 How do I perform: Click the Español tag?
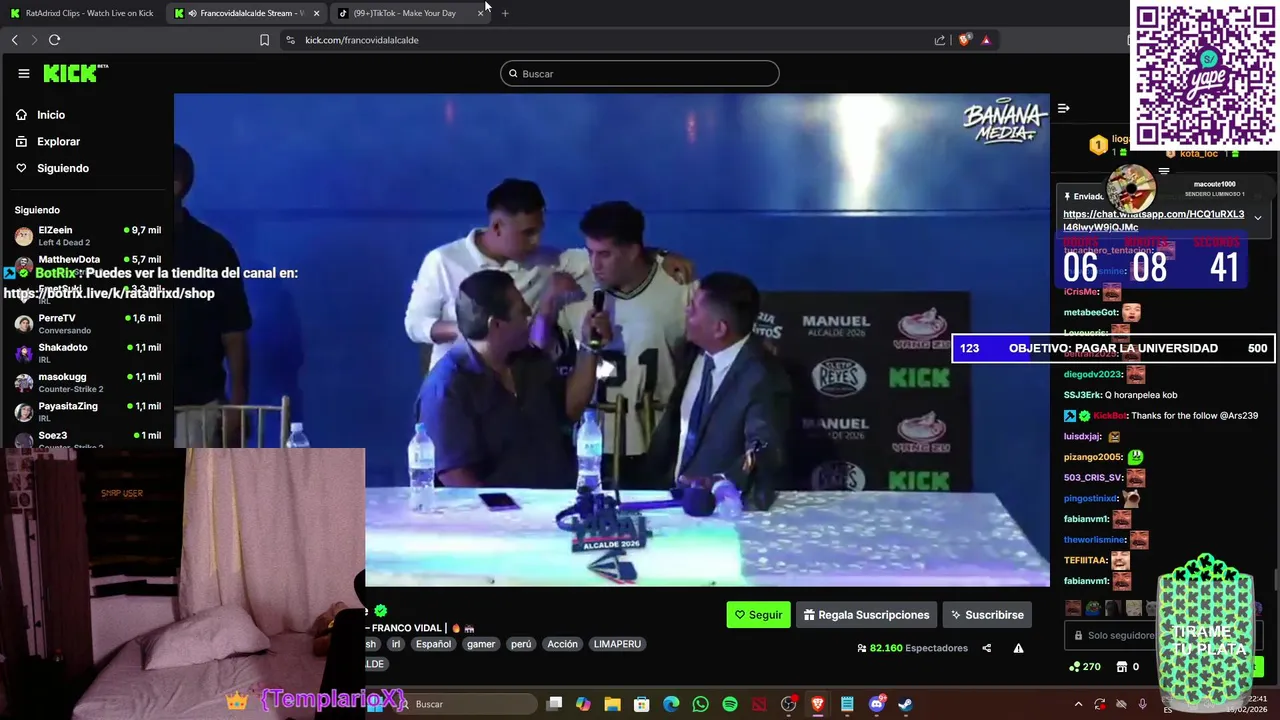pyautogui.click(x=433, y=644)
